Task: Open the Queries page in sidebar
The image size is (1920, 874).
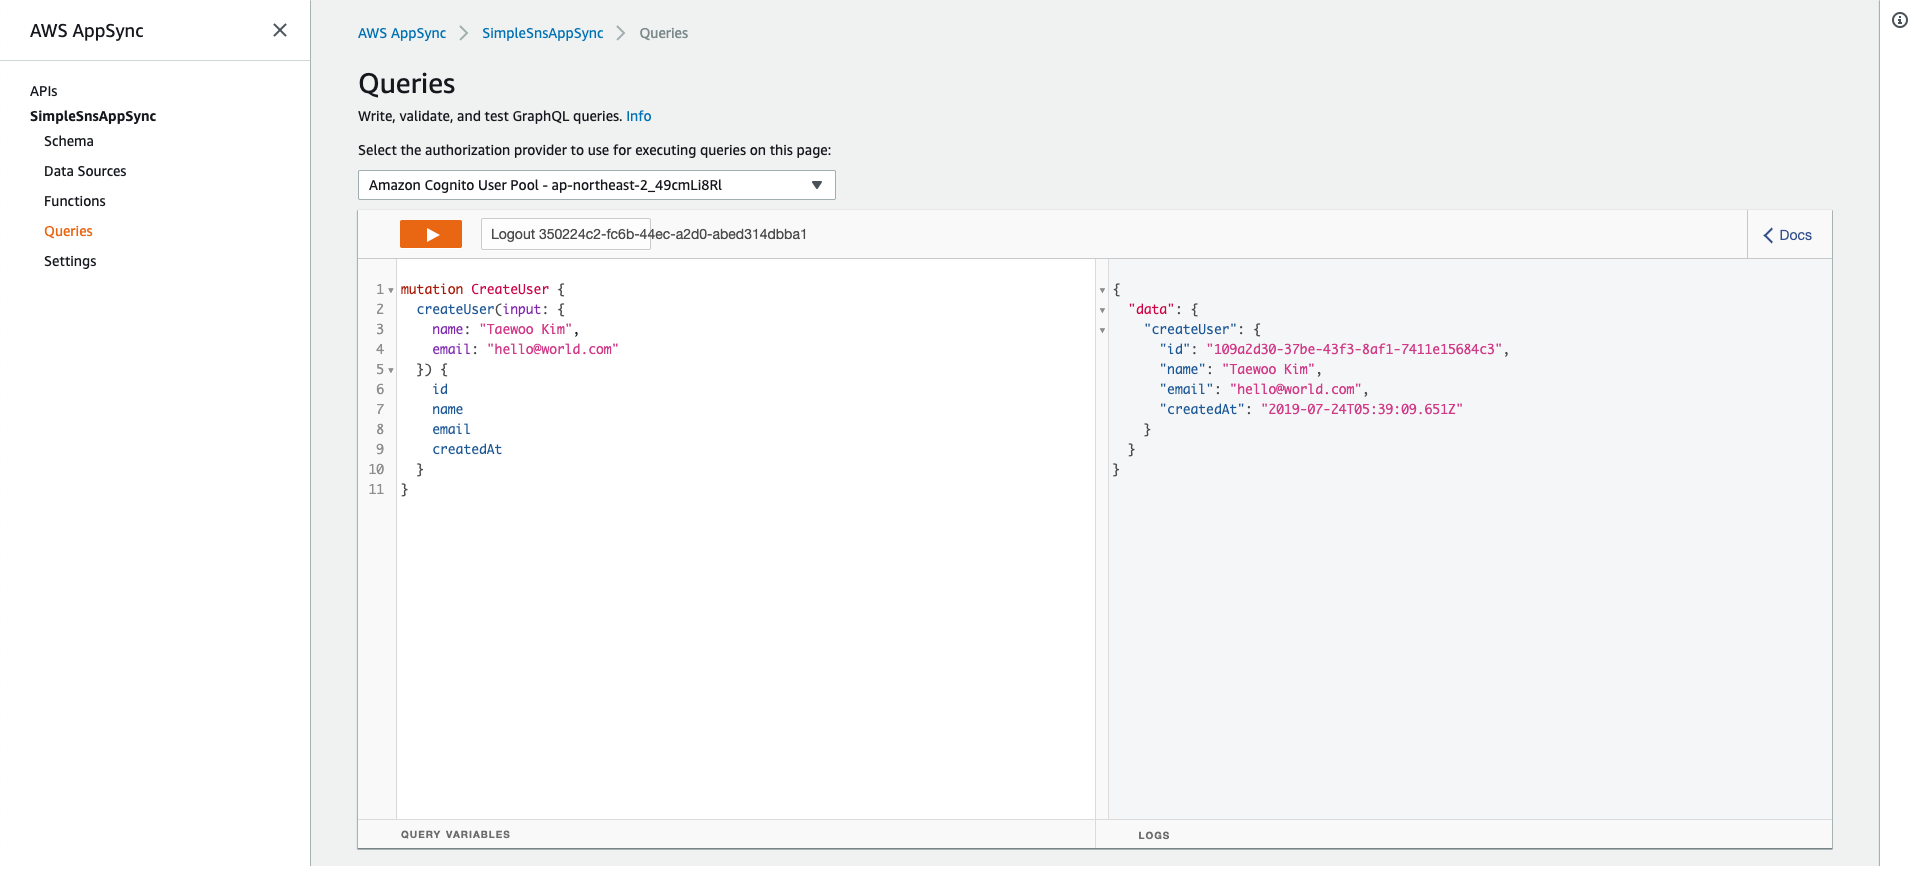Action: 68,231
